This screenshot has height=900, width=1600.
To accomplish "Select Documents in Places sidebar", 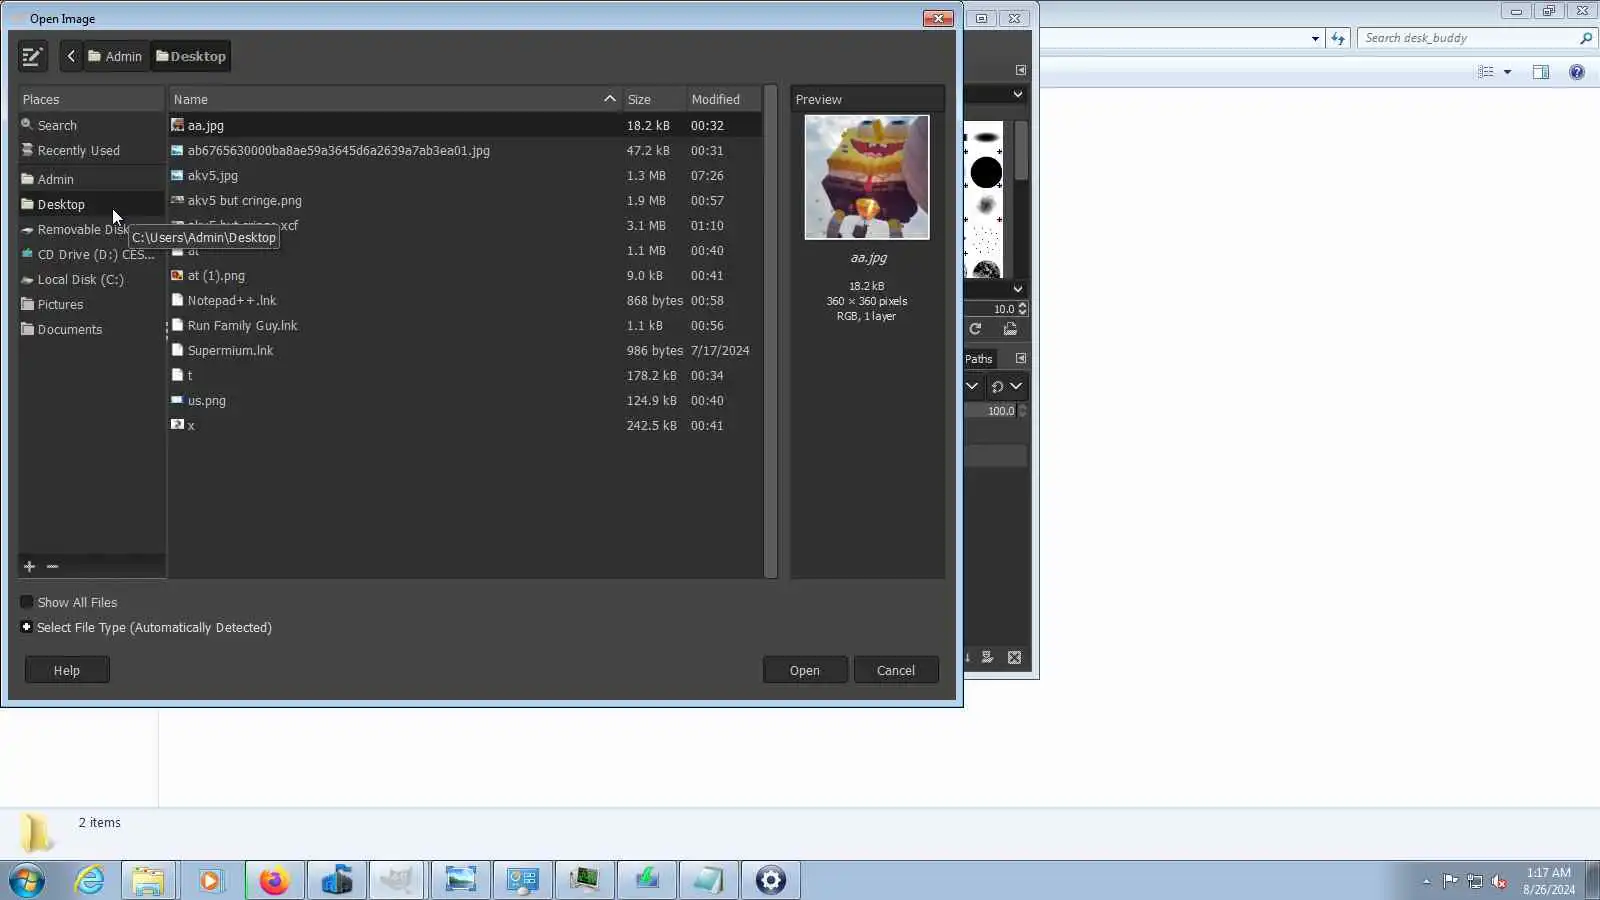I will pyautogui.click(x=91, y=330).
